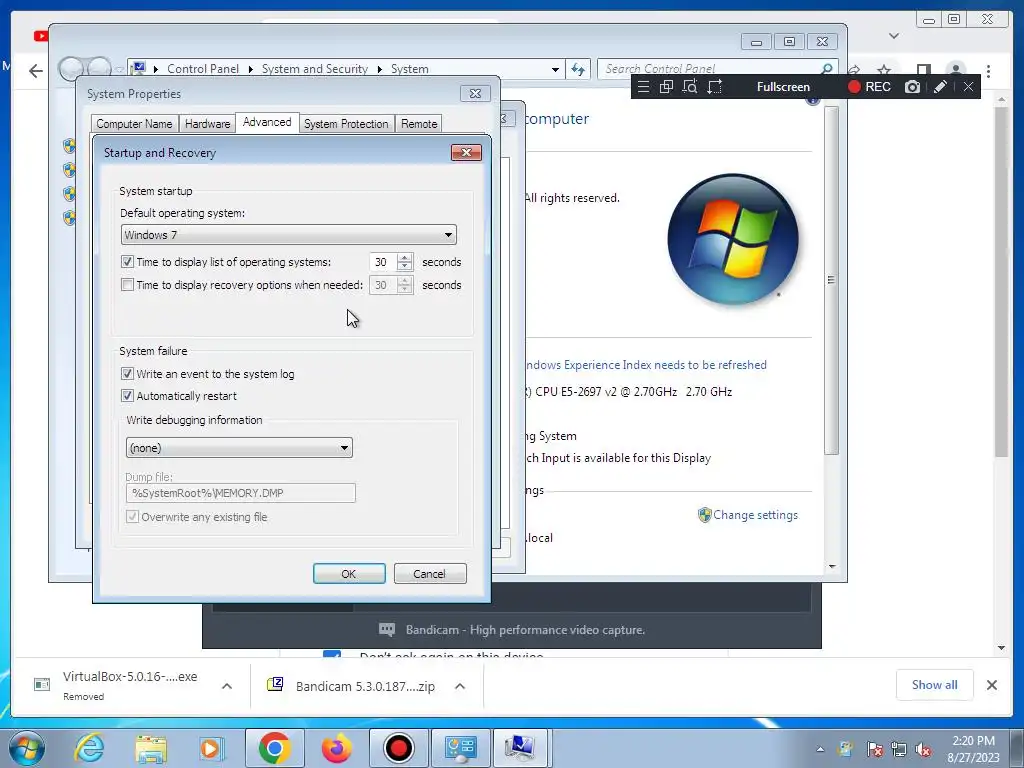Uncheck Write an event to system log
Screen dimensions: 1024x768
[x=127, y=374]
